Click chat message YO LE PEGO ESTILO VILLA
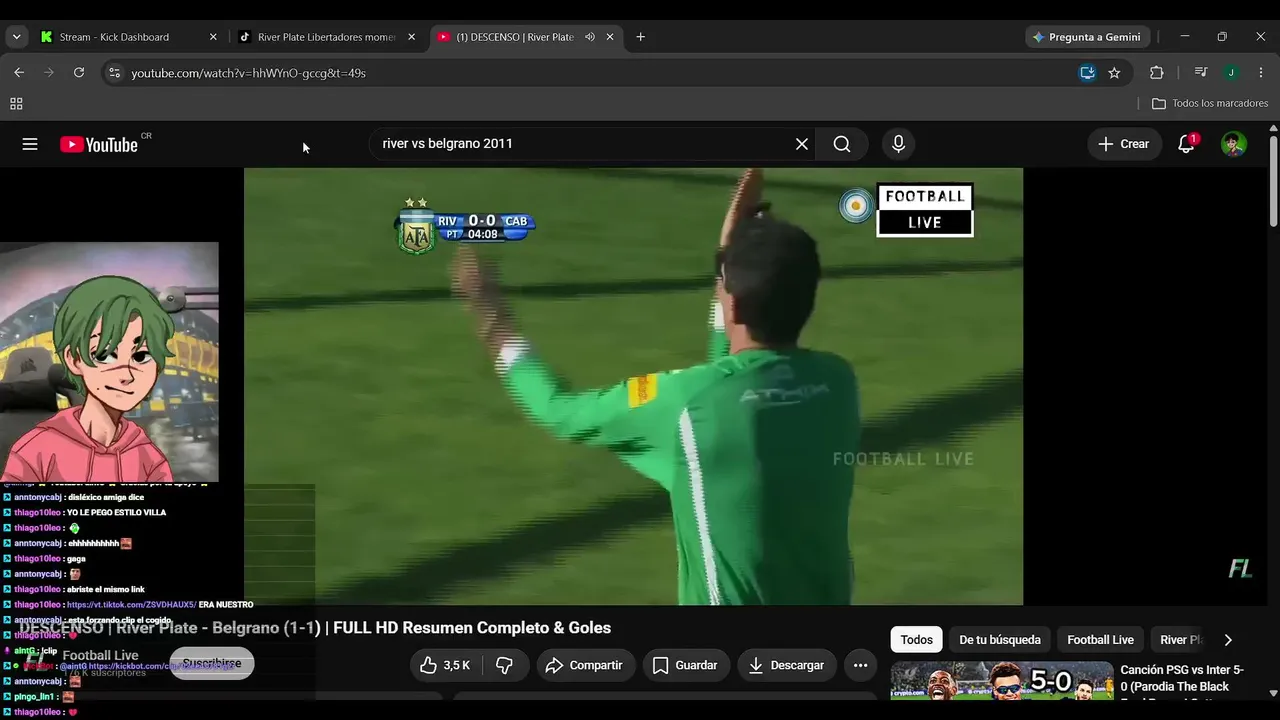This screenshot has width=1280, height=720. pos(116,513)
